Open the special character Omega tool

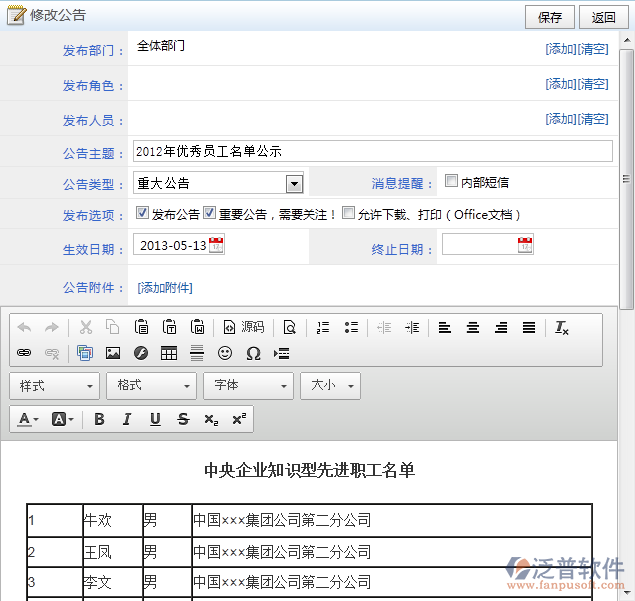point(253,353)
